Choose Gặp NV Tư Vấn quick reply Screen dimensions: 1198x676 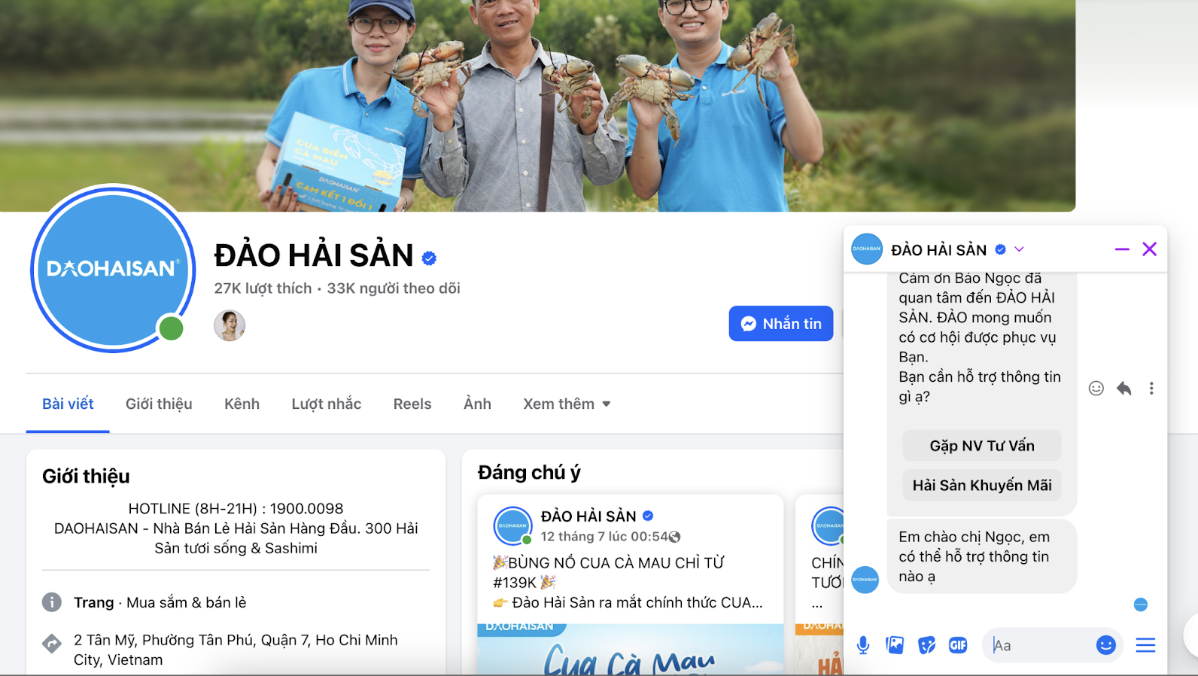coord(982,445)
